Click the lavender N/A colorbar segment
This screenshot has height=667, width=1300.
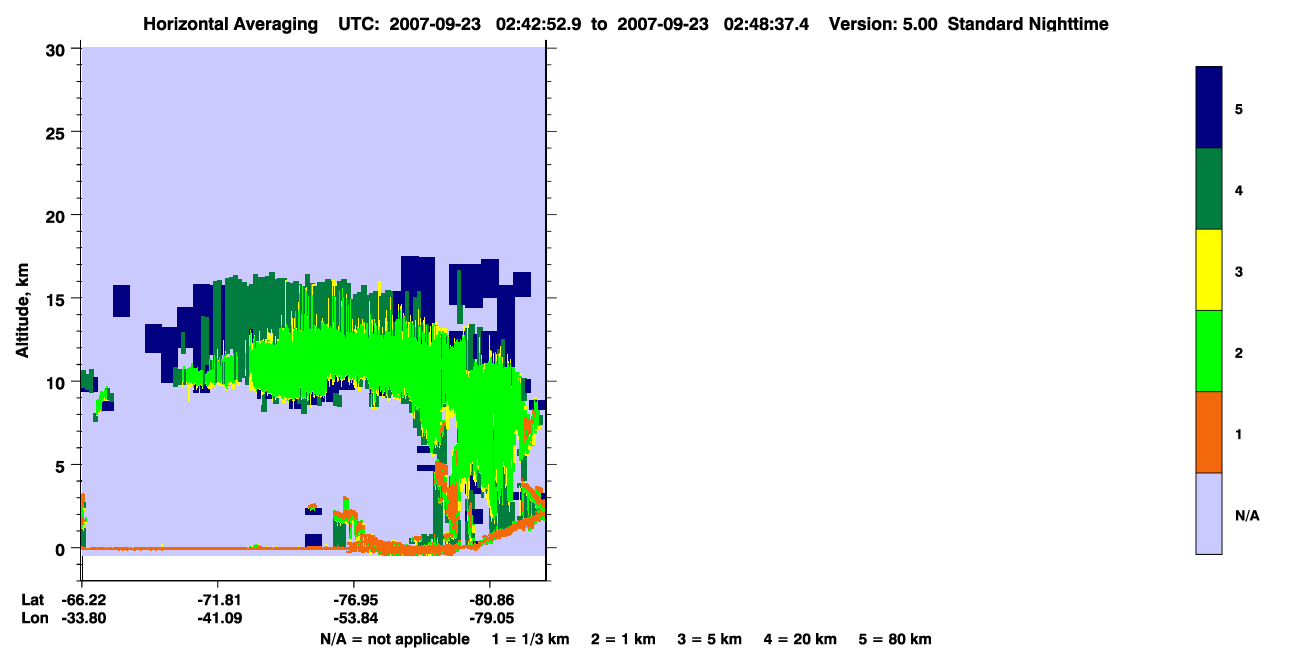click(x=1209, y=513)
